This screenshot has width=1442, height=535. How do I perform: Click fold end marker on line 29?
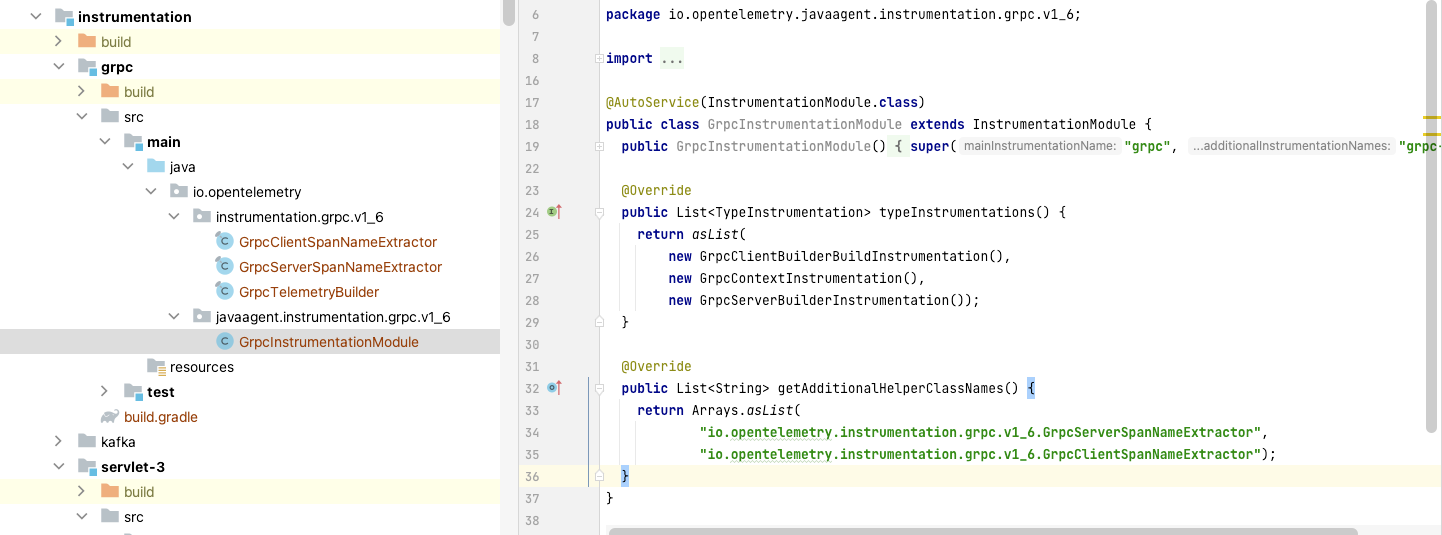[x=599, y=322]
